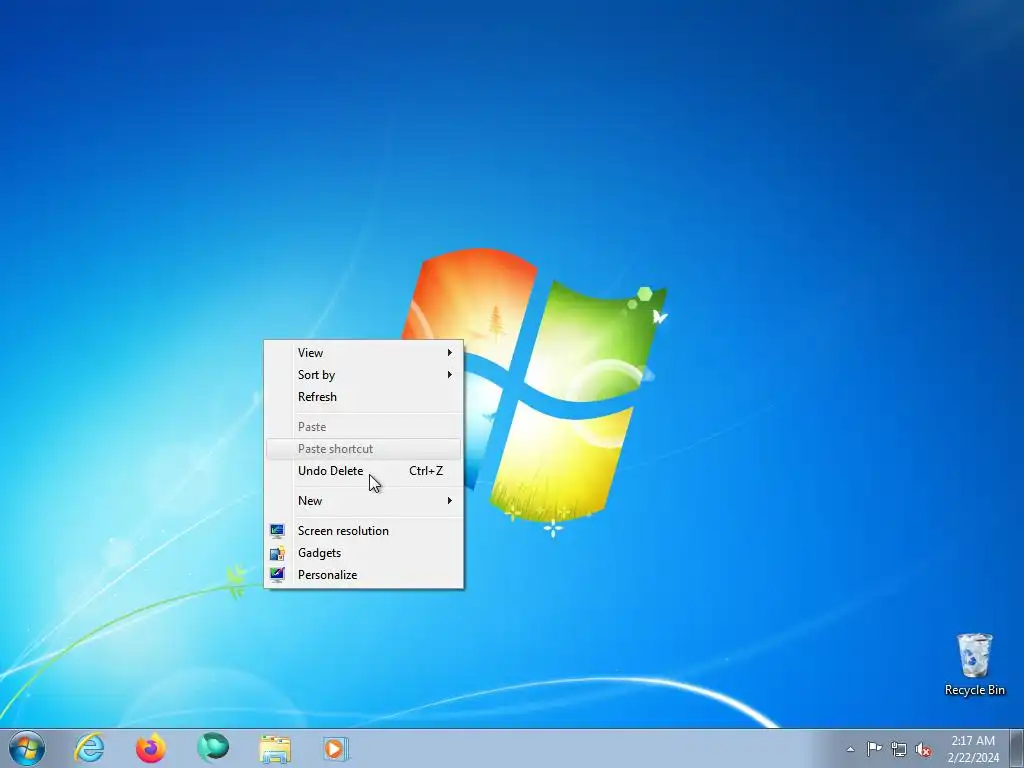
Task: Open Gadgets from the context menu
Action: [364, 553]
